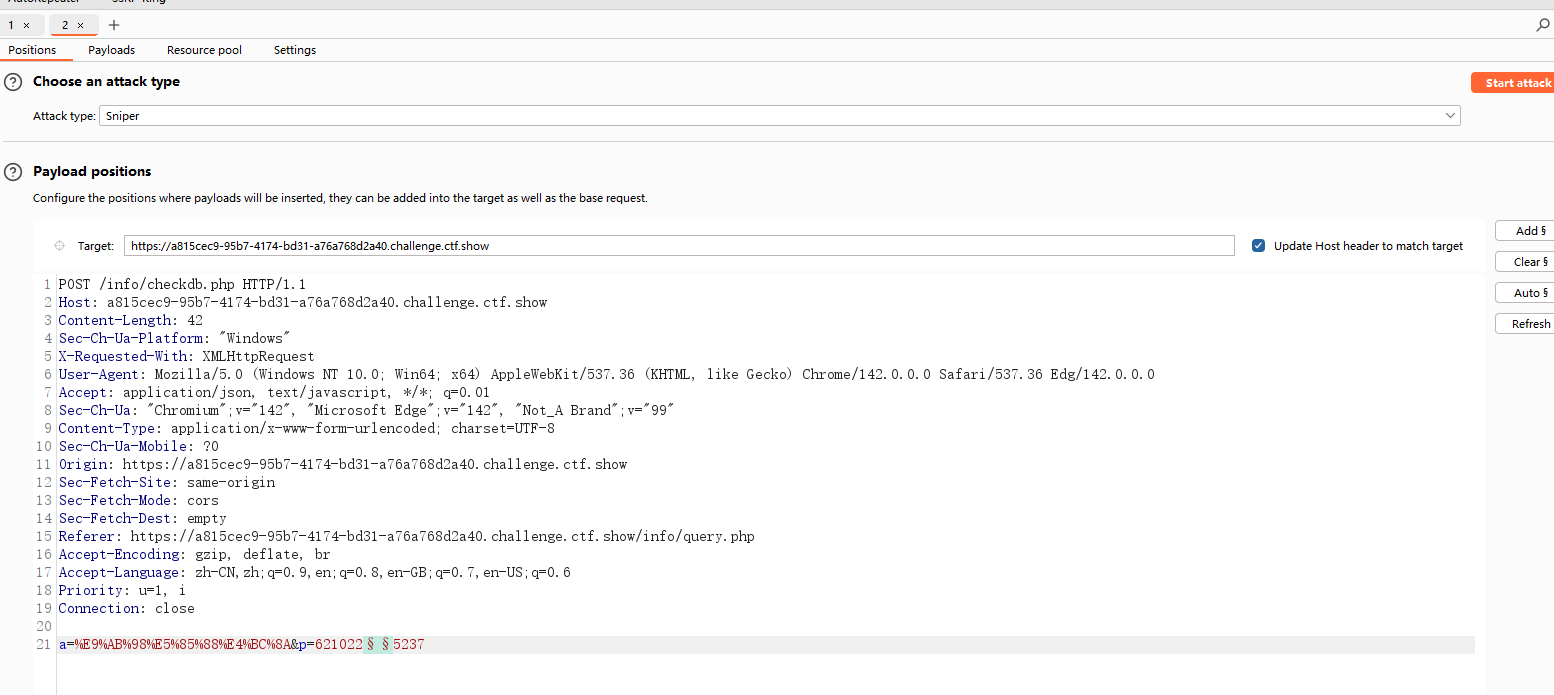Click the Sec-Fetch-Mode: cors line
Viewport: 1554px width, 695px height.
coord(138,500)
